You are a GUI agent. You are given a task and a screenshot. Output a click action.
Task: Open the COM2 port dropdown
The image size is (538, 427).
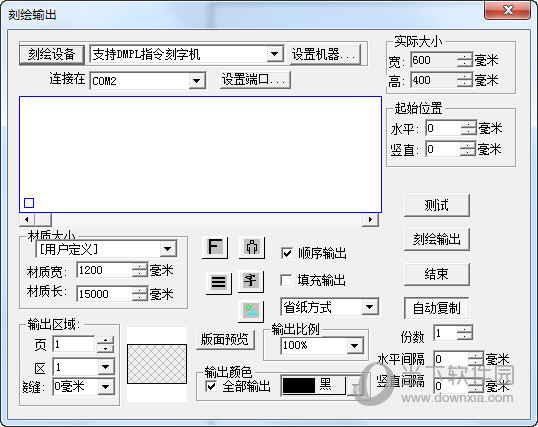coord(197,81)
